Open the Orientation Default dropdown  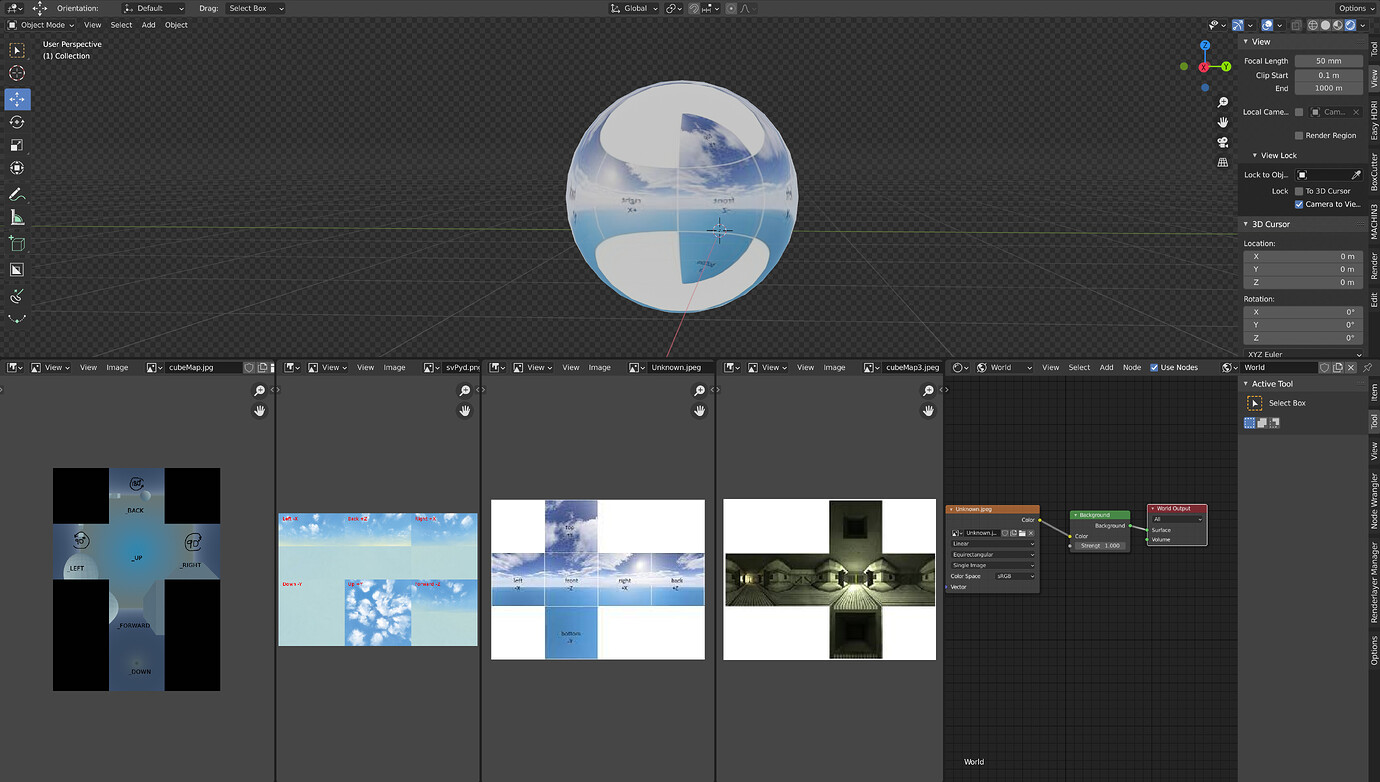point(154,8)
